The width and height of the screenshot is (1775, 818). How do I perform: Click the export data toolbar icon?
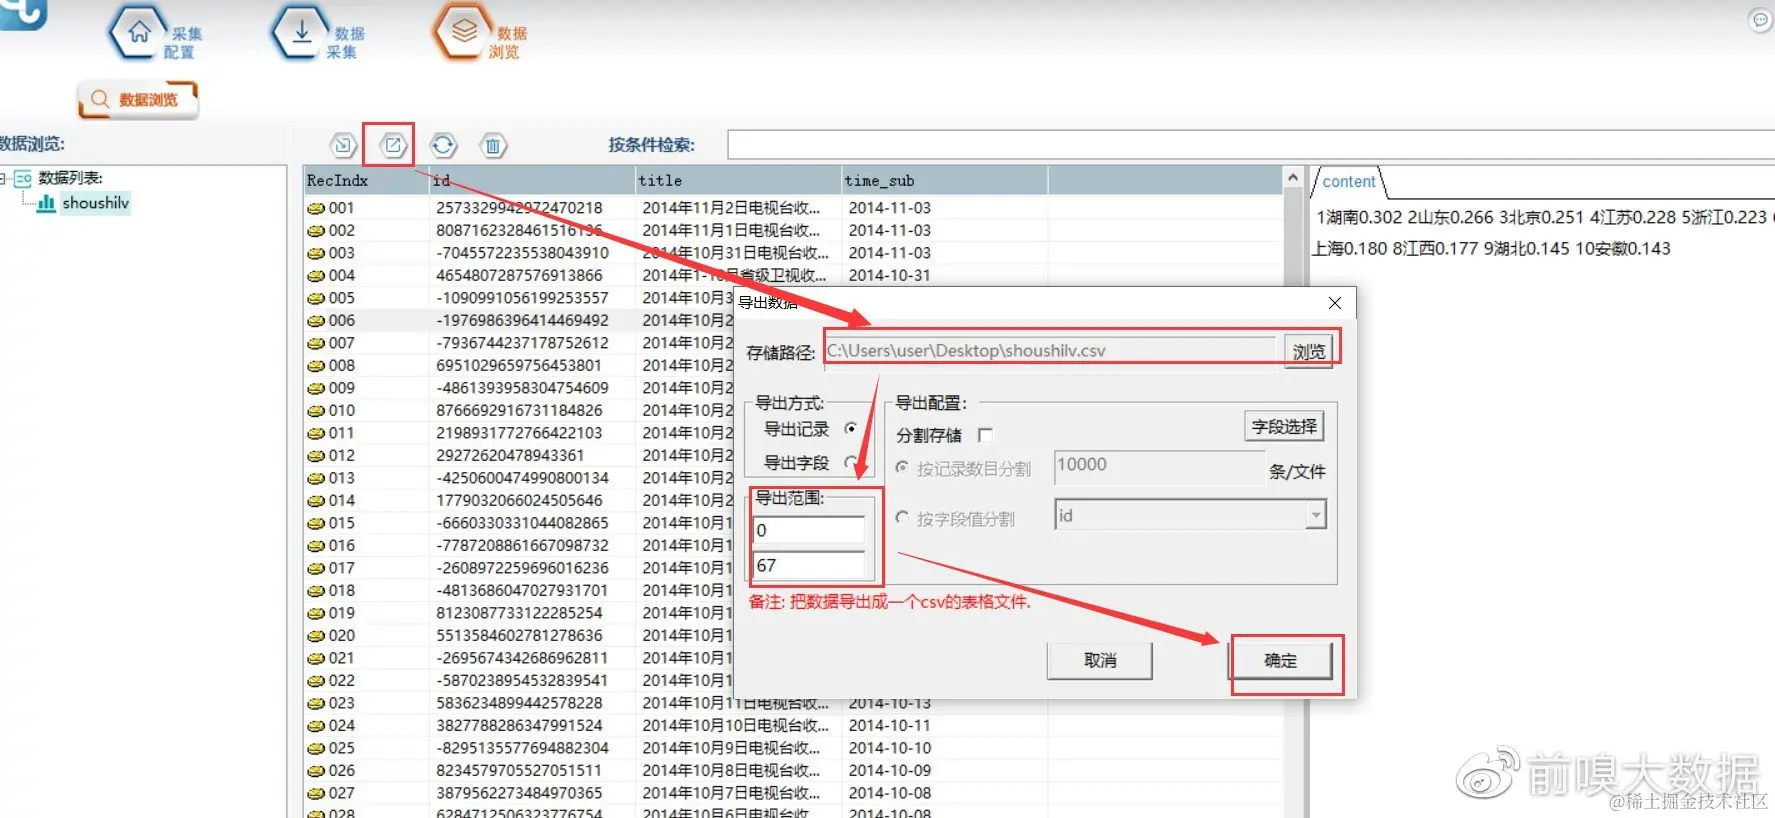pyautogui.click(x=393, y=146)
